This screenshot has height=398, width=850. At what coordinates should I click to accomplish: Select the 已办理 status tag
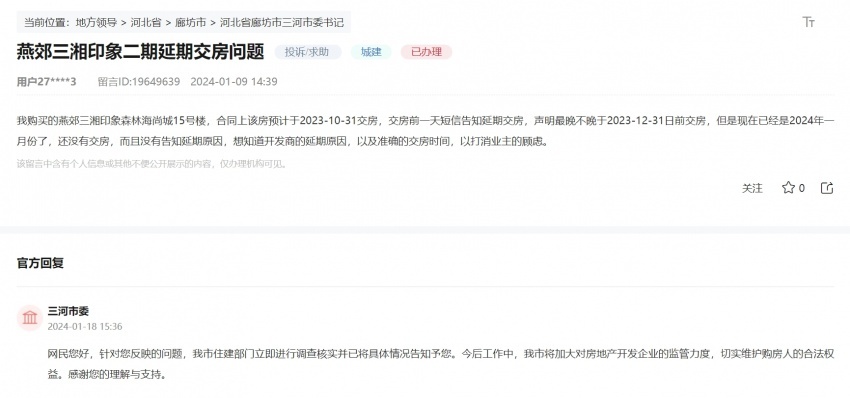coord(426,52)
